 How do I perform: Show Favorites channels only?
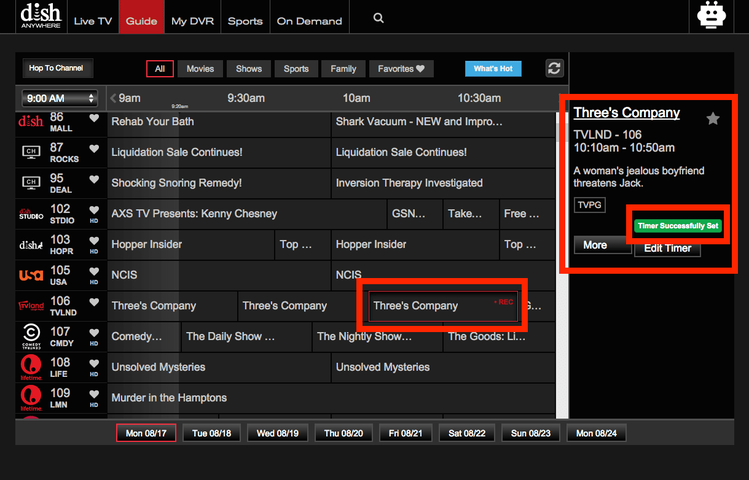pyautogui.click(x=401, y=69)
